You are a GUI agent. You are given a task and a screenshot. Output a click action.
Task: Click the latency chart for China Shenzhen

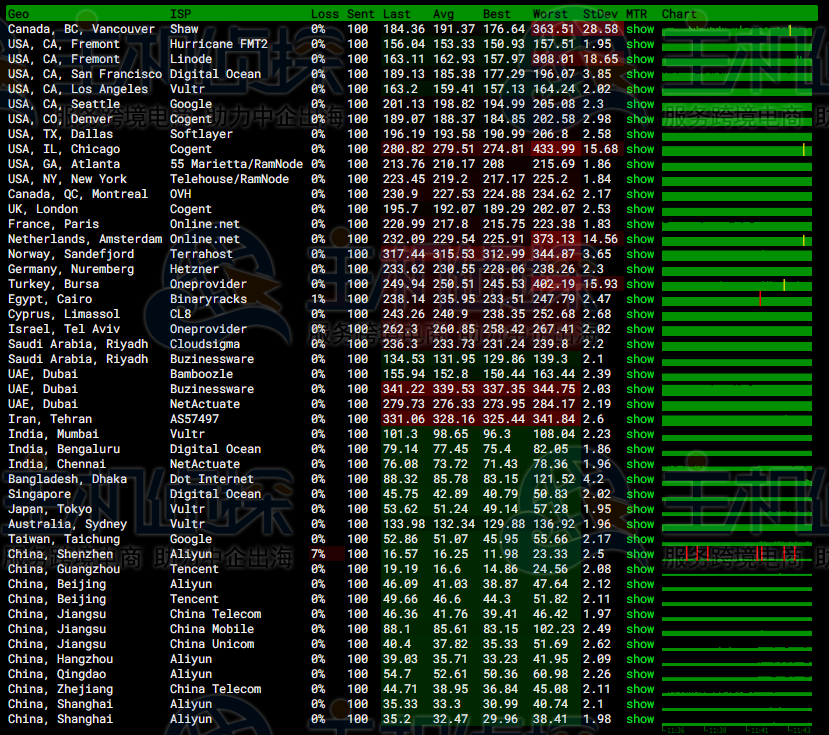(x=736, y=554)
